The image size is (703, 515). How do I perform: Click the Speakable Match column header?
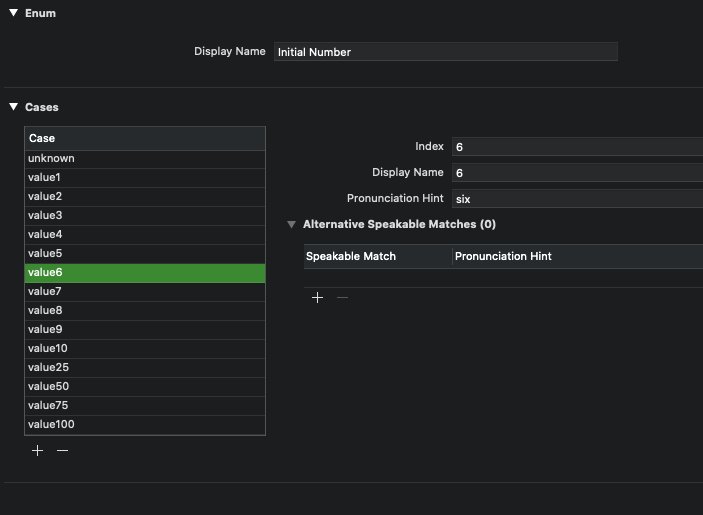[x=377, y=257]
